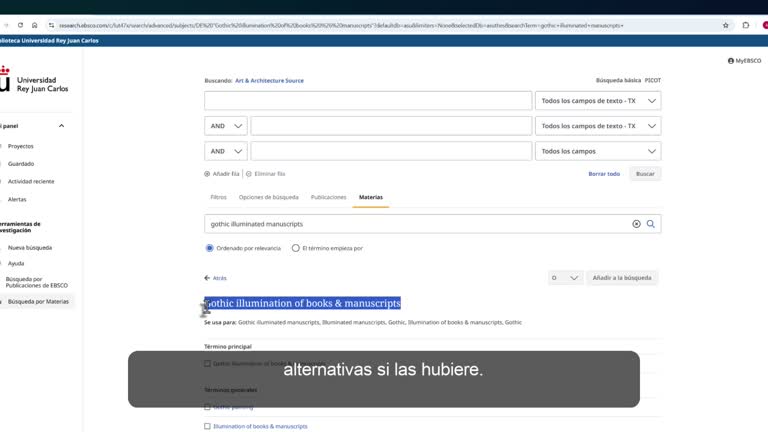768x432 pixels.
Task: Click Añadir fila plus icon
Action: 207,174
